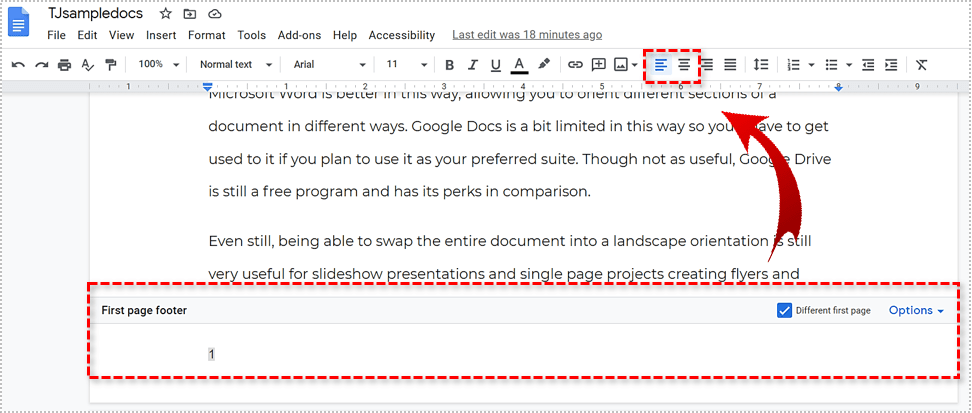The width and height of the screenshot is (972, 413).
Task: Toggle Italic formatting
Action: (x=472, y=65)
